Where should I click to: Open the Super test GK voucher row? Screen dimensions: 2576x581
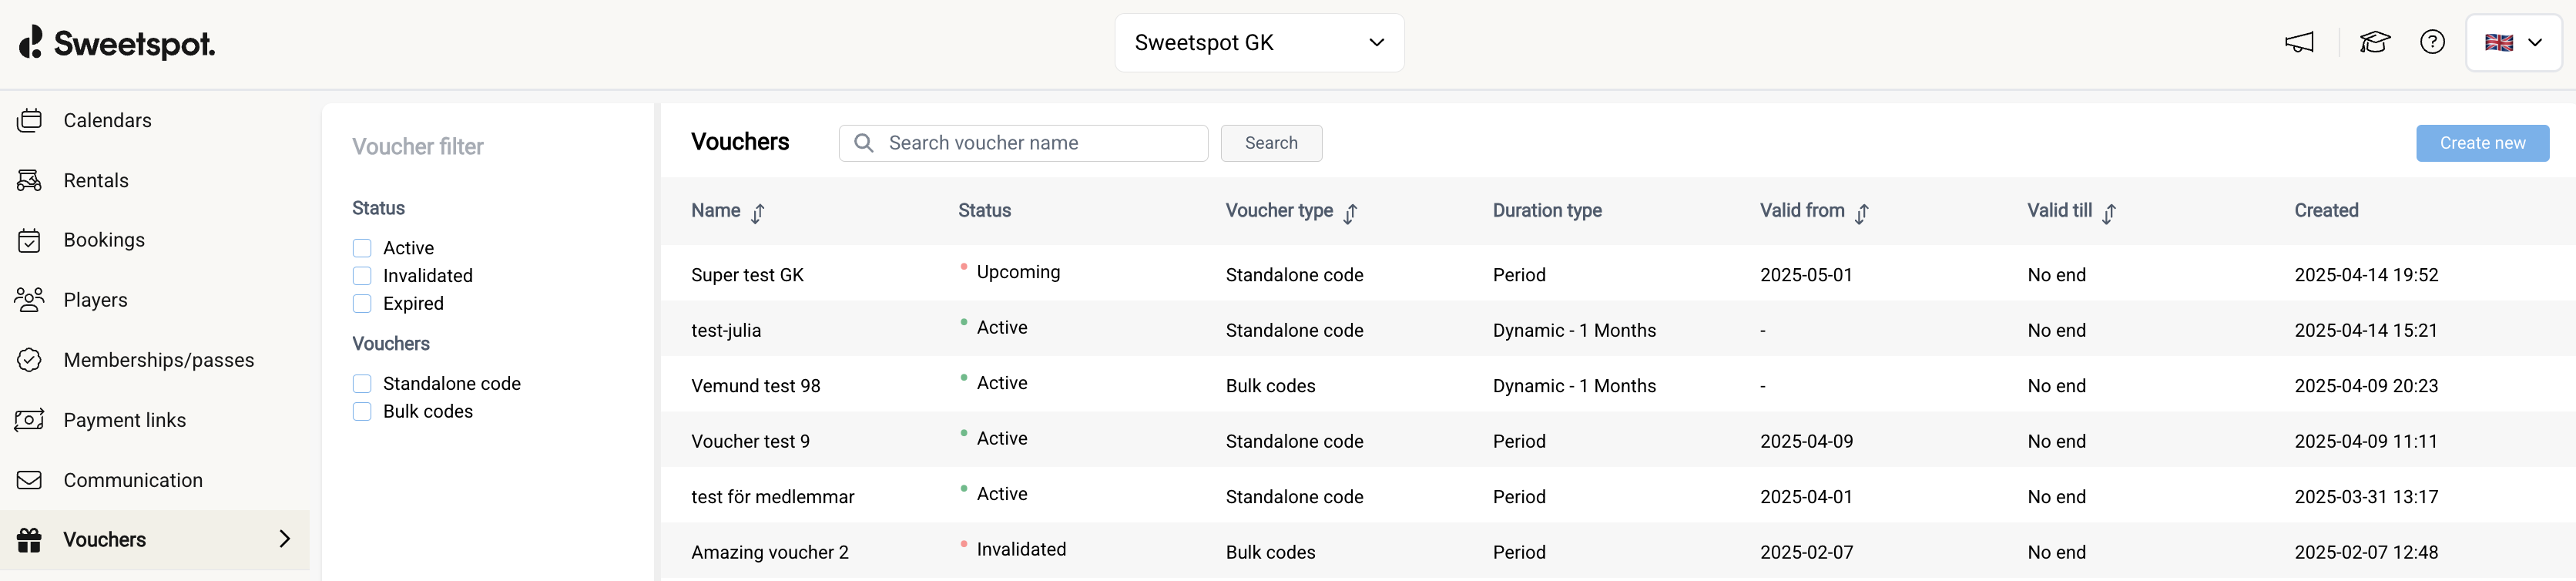[x=747, y=275]
